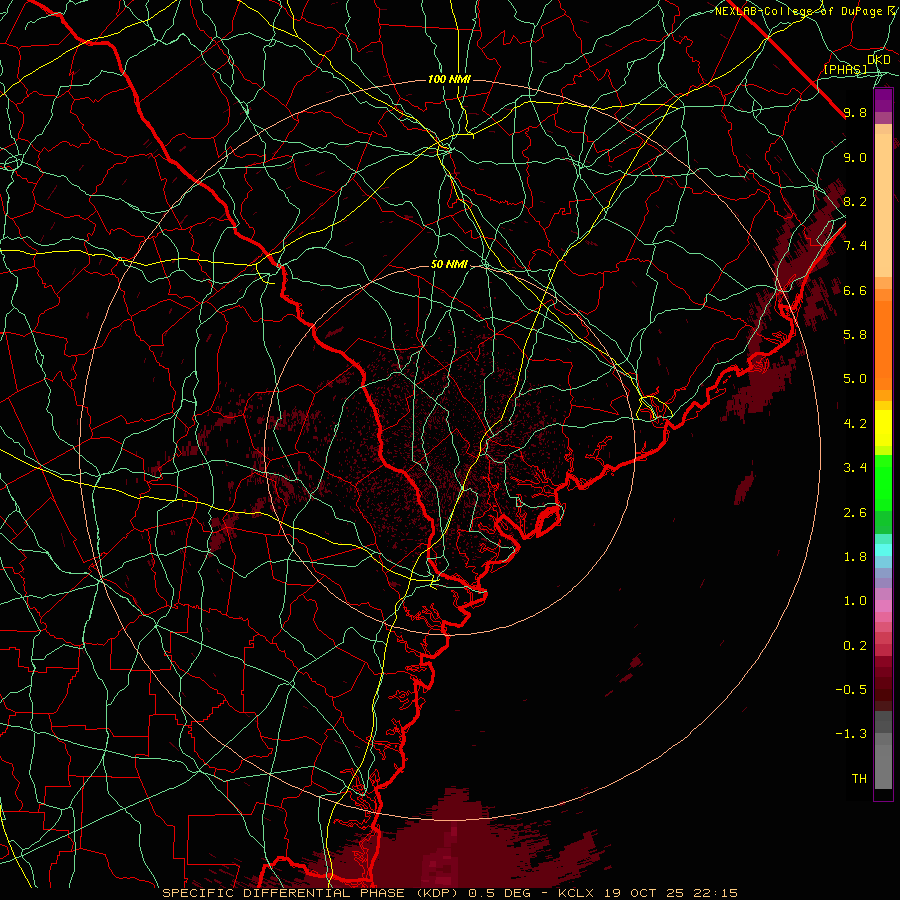900x900 pixels.
Task: Click the 9.8 value on the color scale
Action: click(855, 112)
